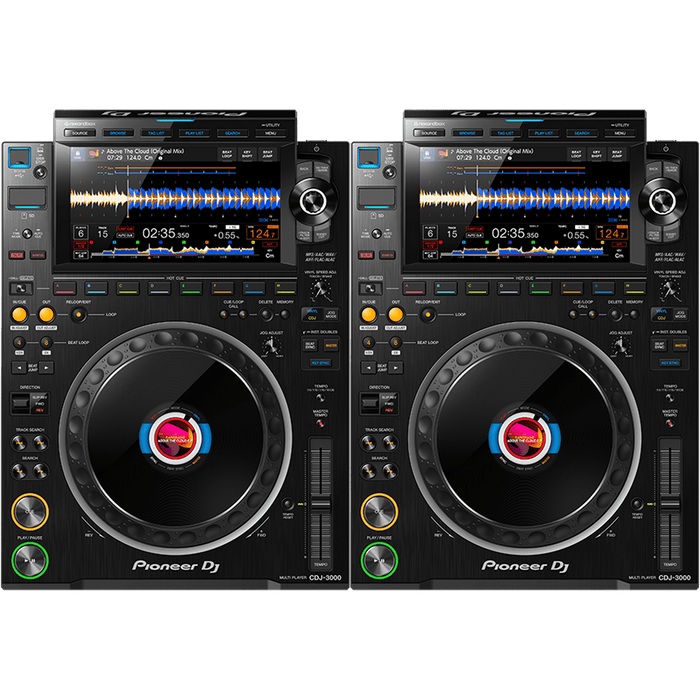Image resolution: width=700 pixels, height=700 pixels.
Task: Open TAG LIST on the left deck
Action: tap(156, 133)
